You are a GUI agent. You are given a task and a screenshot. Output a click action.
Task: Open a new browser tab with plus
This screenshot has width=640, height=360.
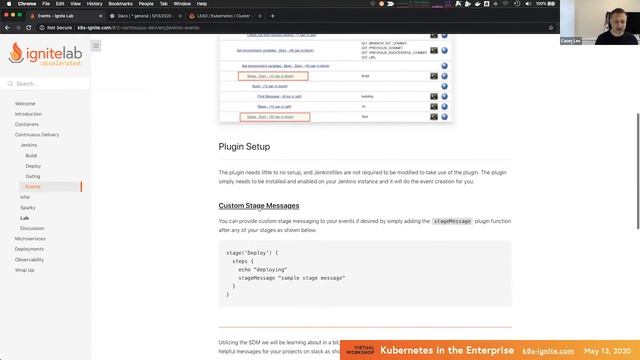(272, 16)
